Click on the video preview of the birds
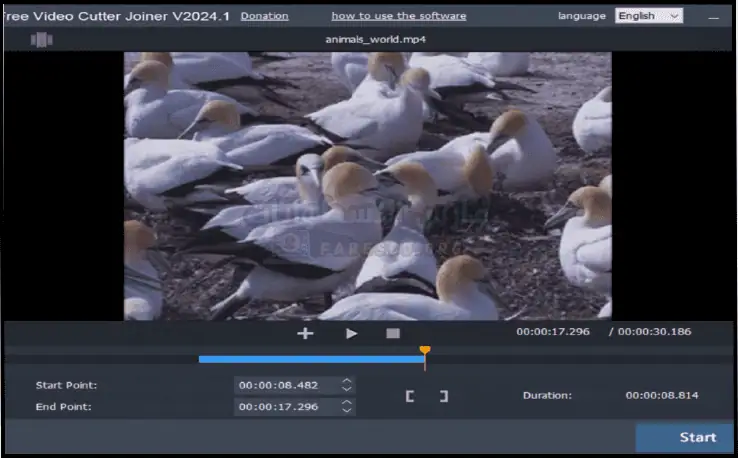Viewport: 738px width, 458px height. [x=367, y=185]
